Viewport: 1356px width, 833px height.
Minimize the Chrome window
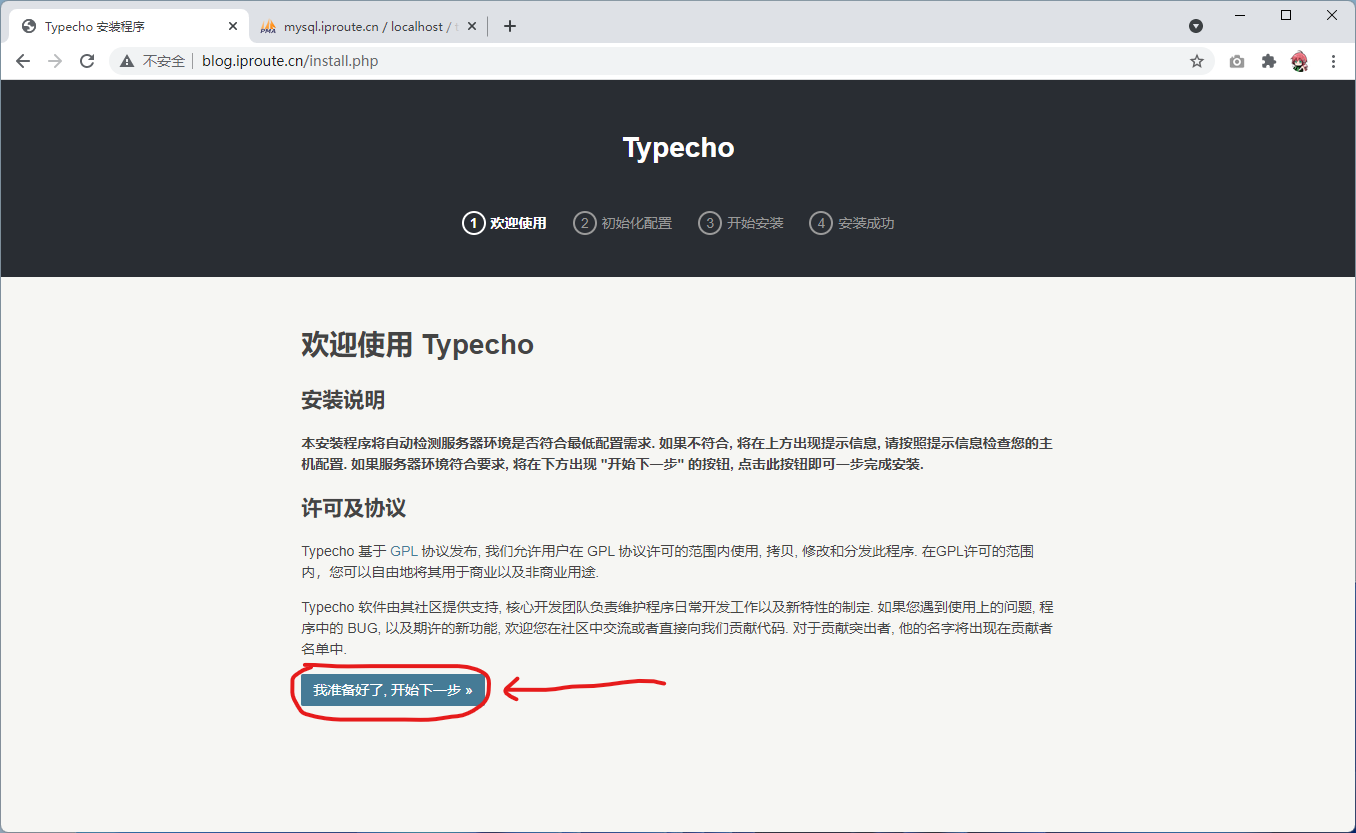pyautogui.click(x=1240, y=15)
